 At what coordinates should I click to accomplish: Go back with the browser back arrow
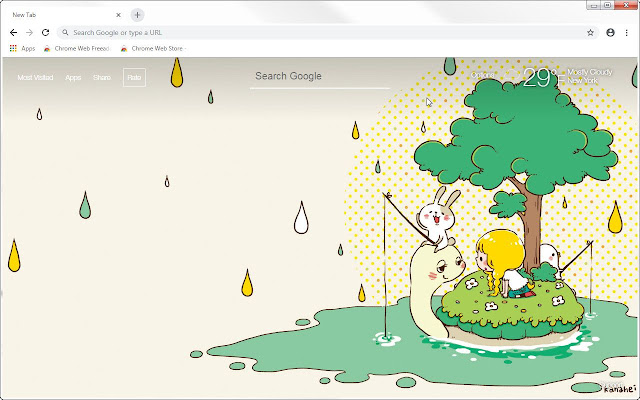(x=13, y=33)
